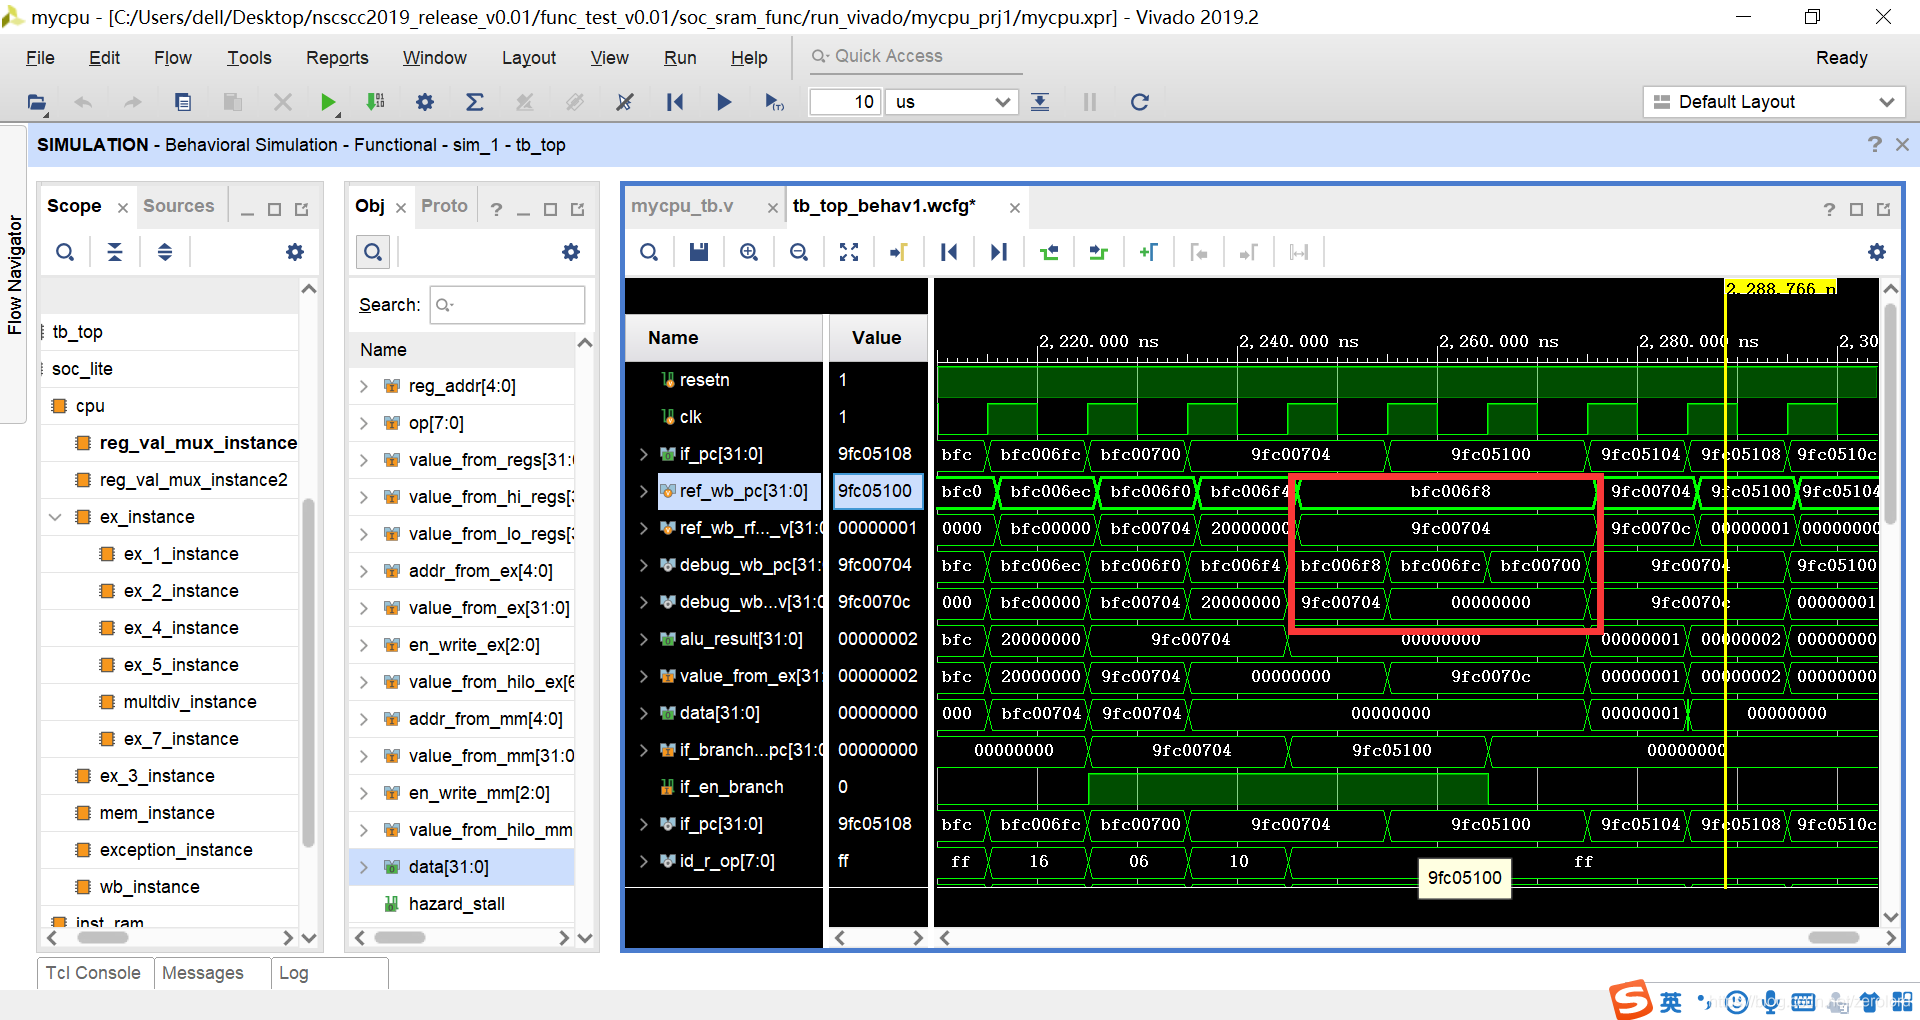Click the Sigma report icon in the toolbar

click(475, 102)
